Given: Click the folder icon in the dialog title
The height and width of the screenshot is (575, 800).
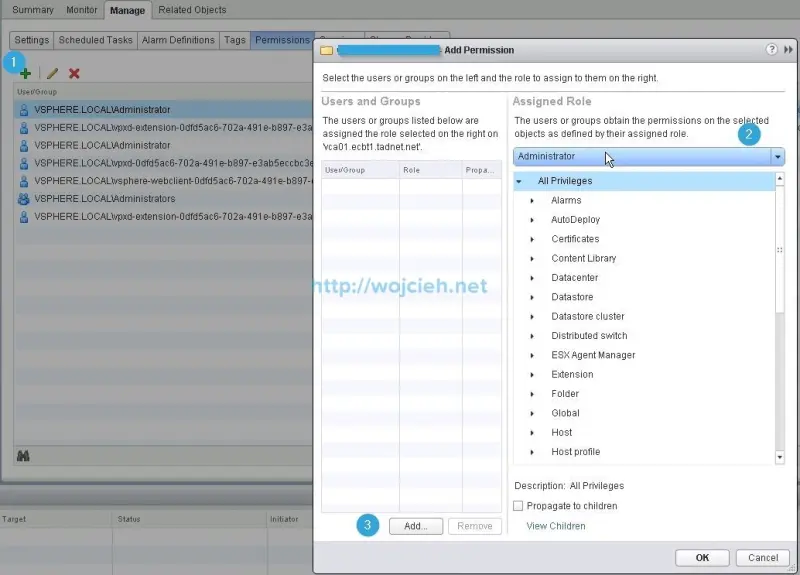Looking at the screenshot, I should [x=327, y=50].
